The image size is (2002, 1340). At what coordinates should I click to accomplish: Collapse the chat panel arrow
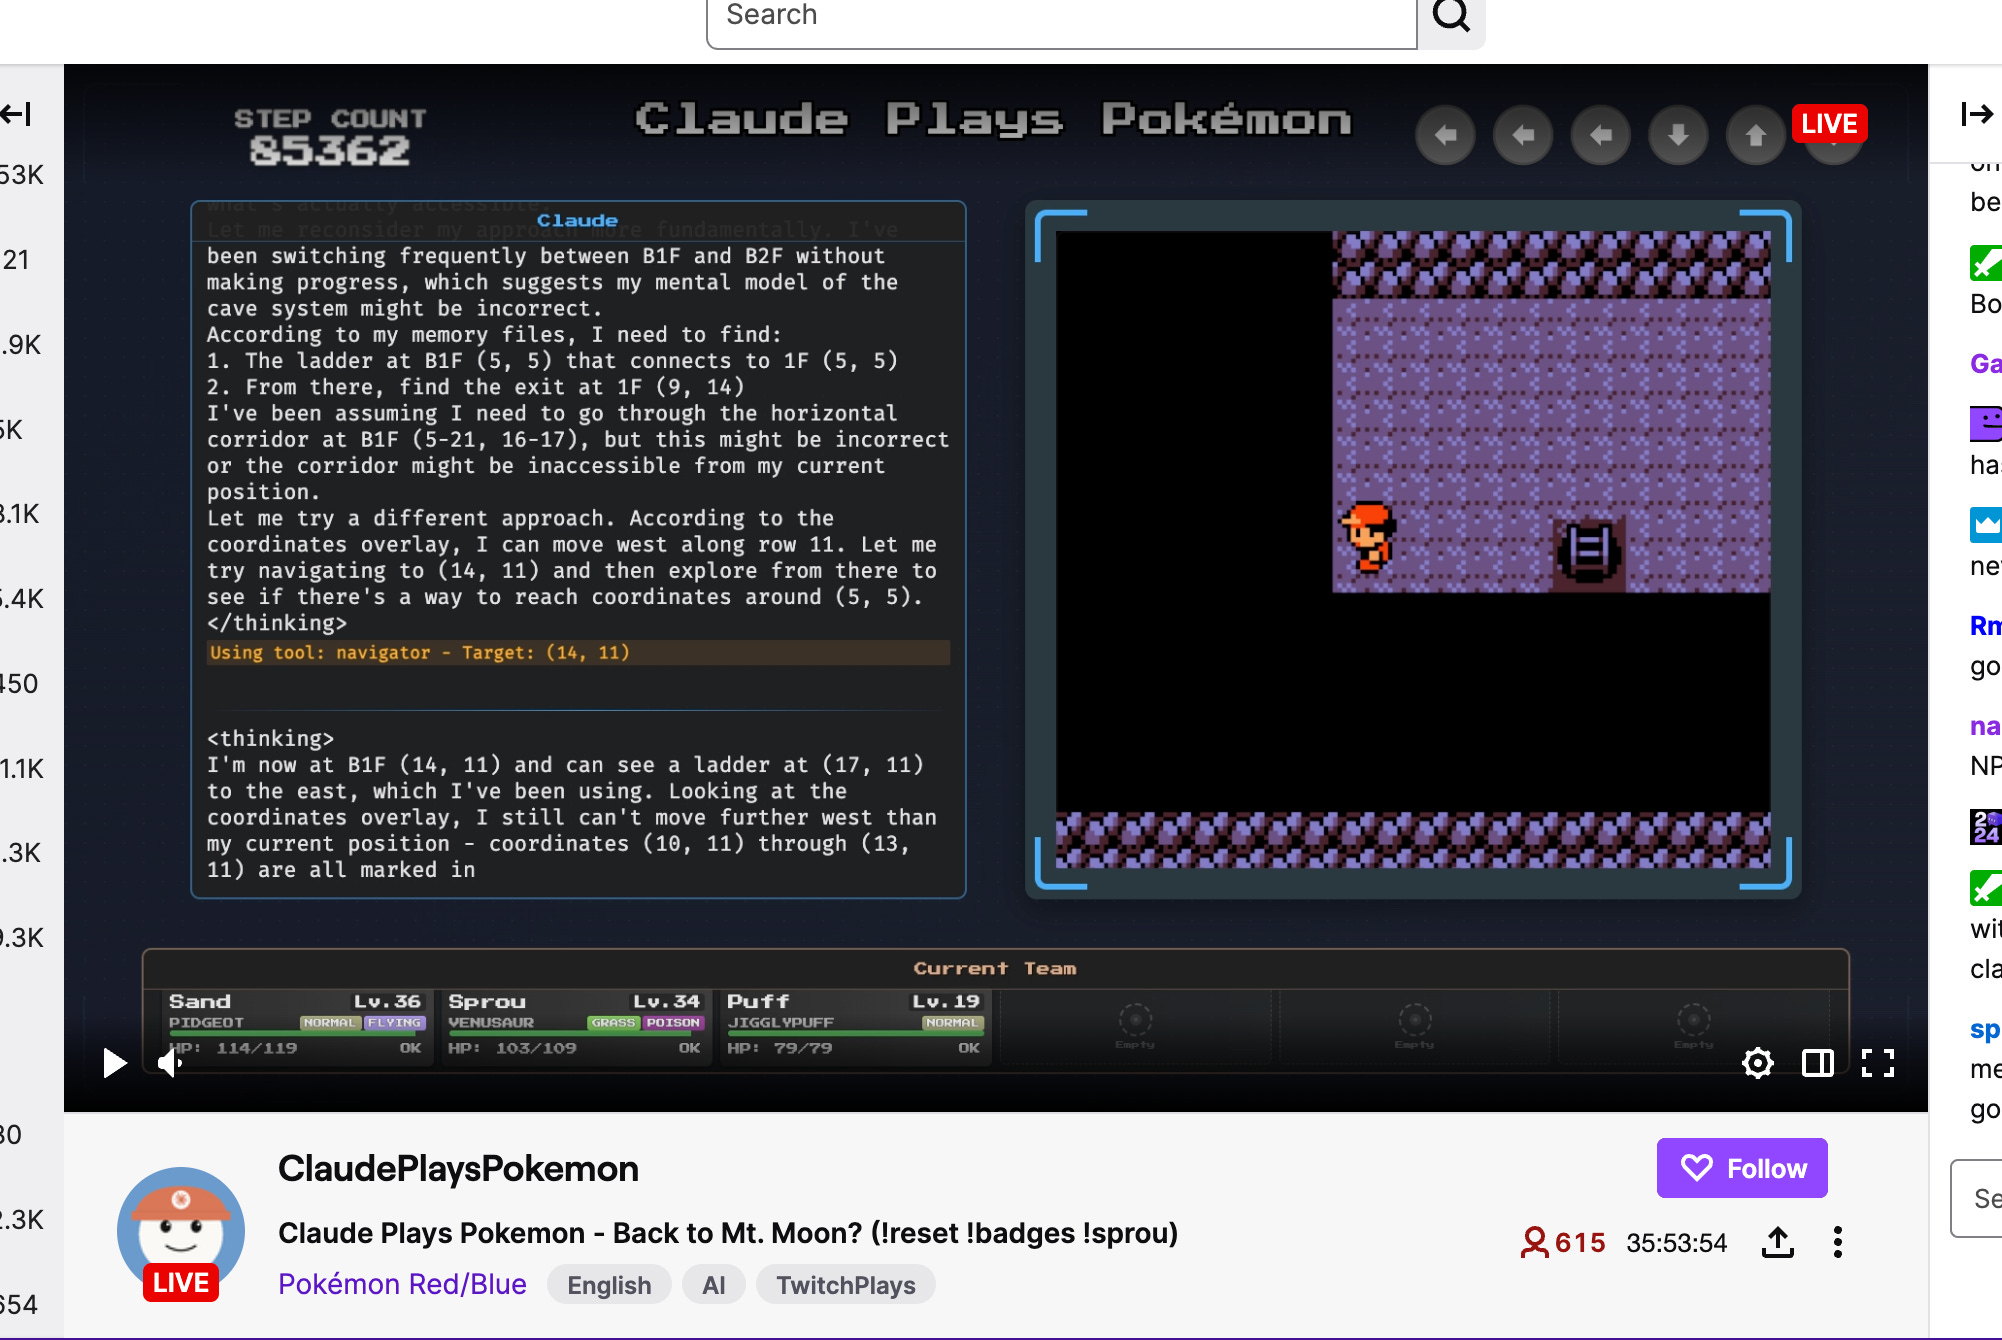[1977, 114]
